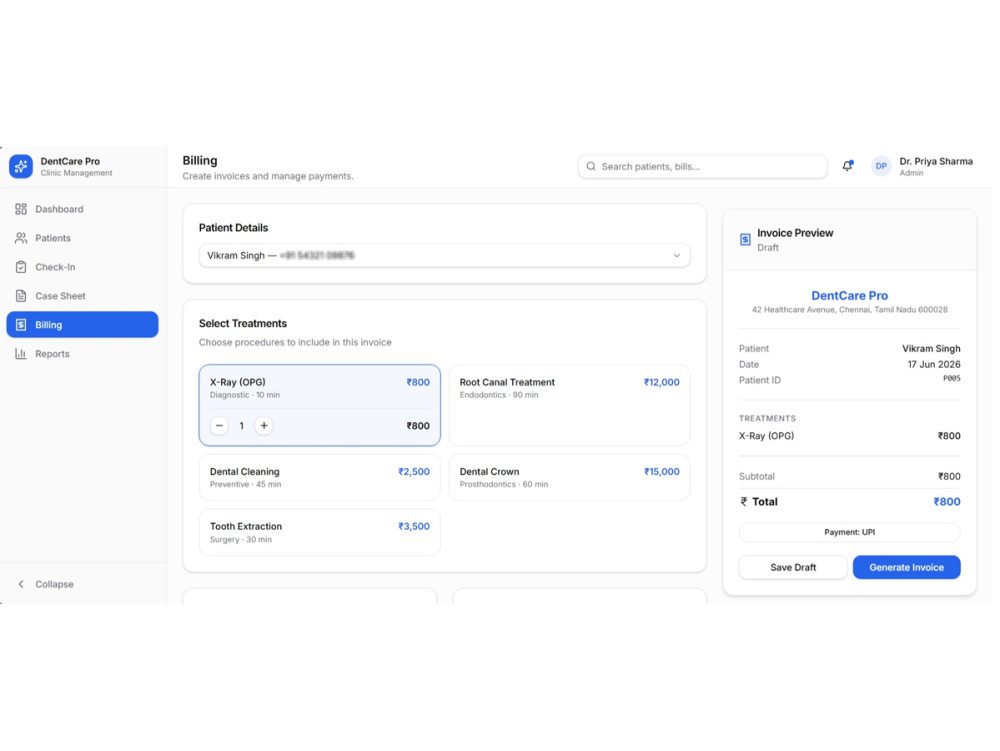Click the clinic address line
The image size is (1000, 751).
pos(849,310)
